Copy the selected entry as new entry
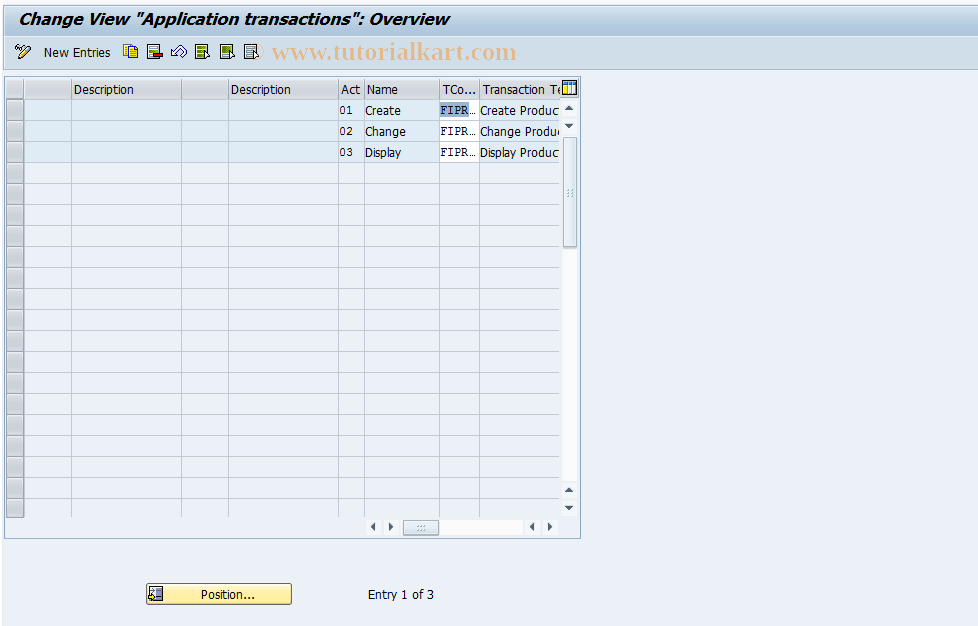The height and width of the screenshot is (626, 978). point(130,51)
